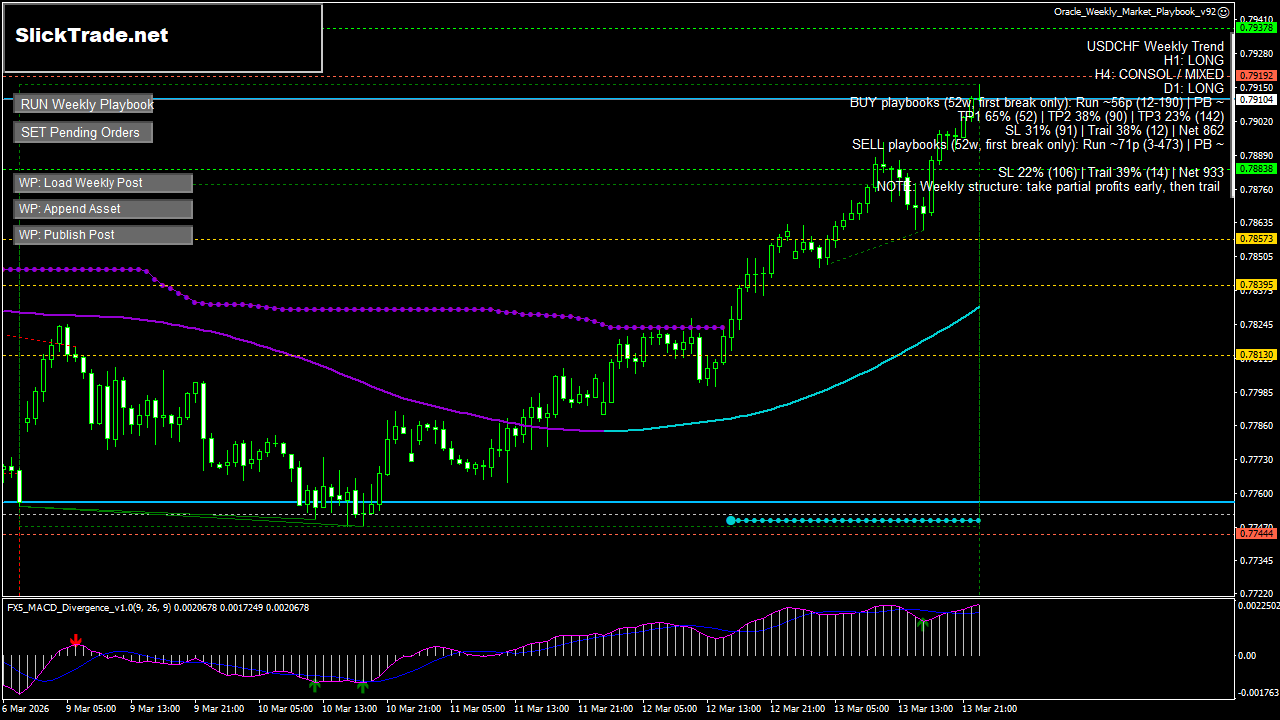Image resolution: width=1280 pixels, height=720 pixels.
Task: Click the 10 Mar 13:00 time label
Action: [351, 708]
